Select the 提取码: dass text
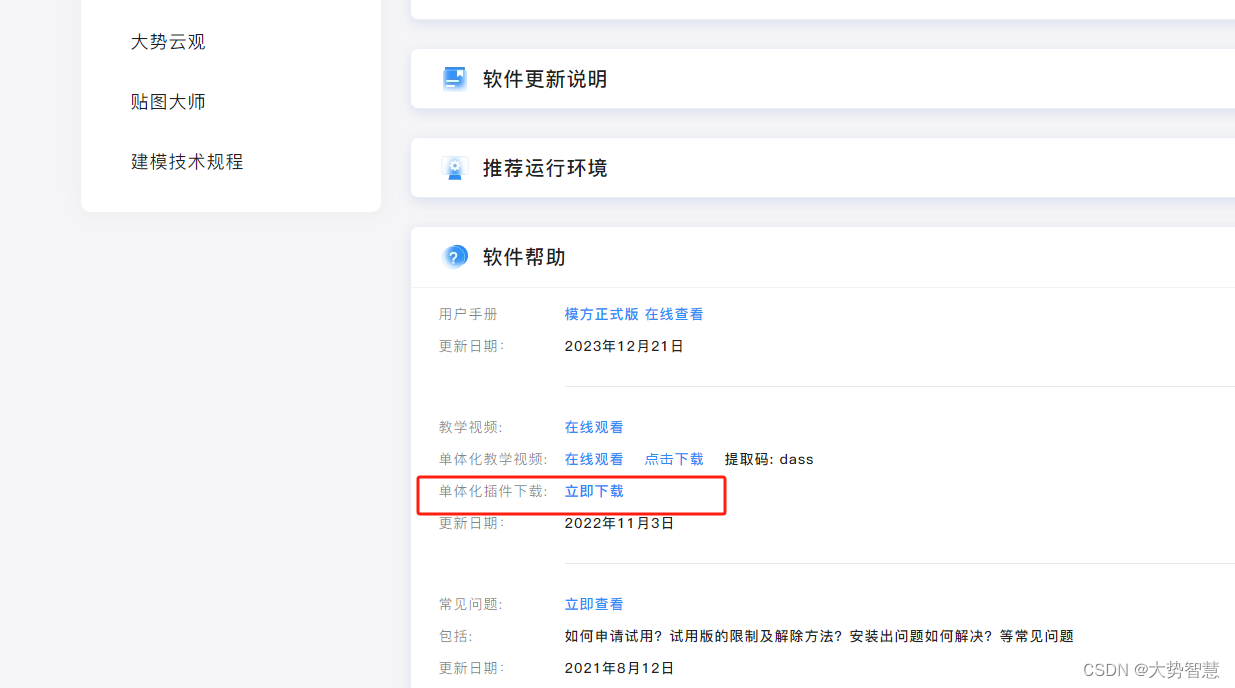 click(769, 459)
